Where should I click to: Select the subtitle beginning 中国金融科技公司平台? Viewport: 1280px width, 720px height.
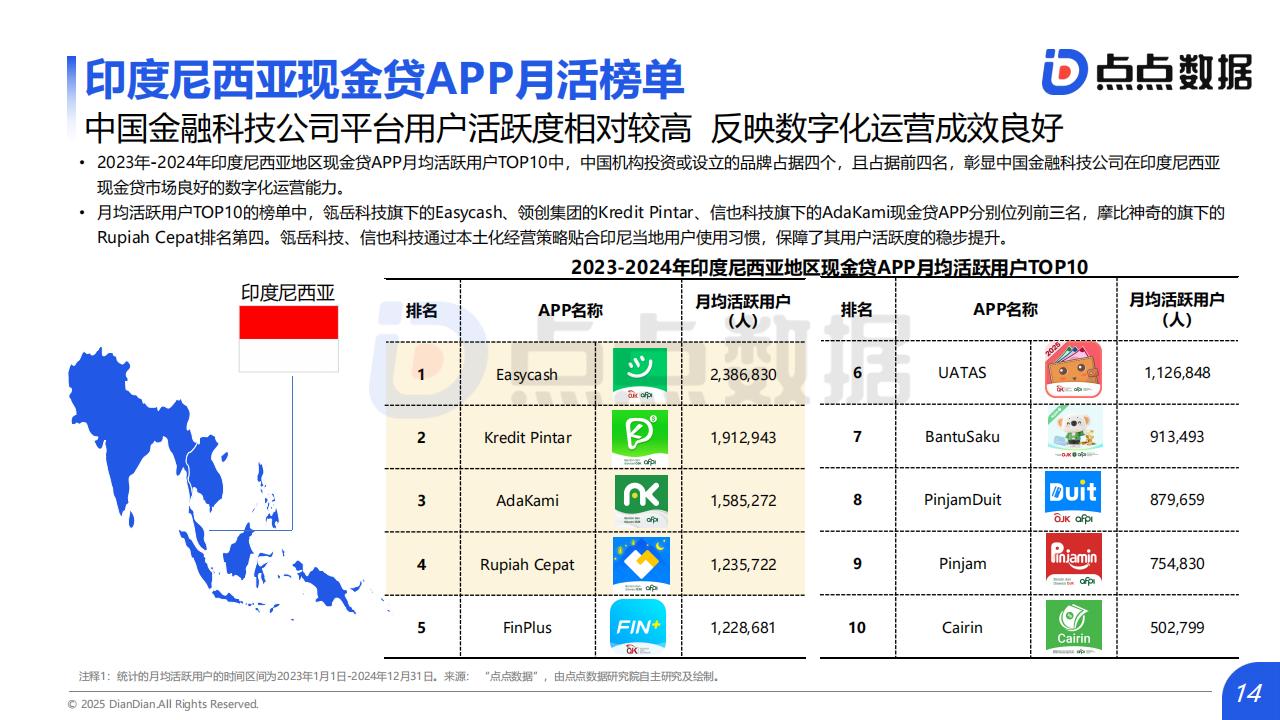pyautogui.click(x=574, y=128)
